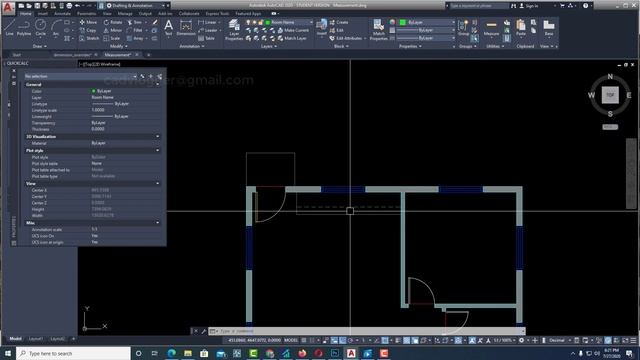Collapse the General section in Properties palette
This screenshot has height=360, width=640.
tap(158, 84)
